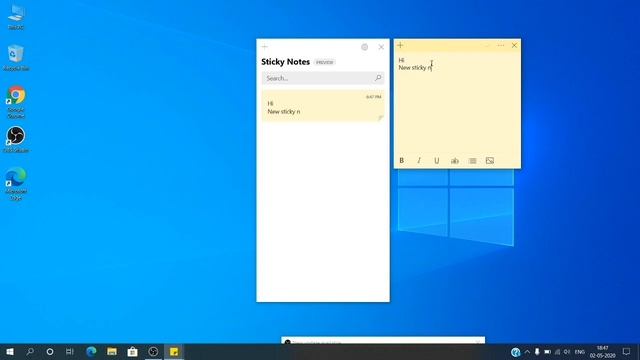Open the volume tray control
The image size is (640, 360).
[x=567, y=352]
